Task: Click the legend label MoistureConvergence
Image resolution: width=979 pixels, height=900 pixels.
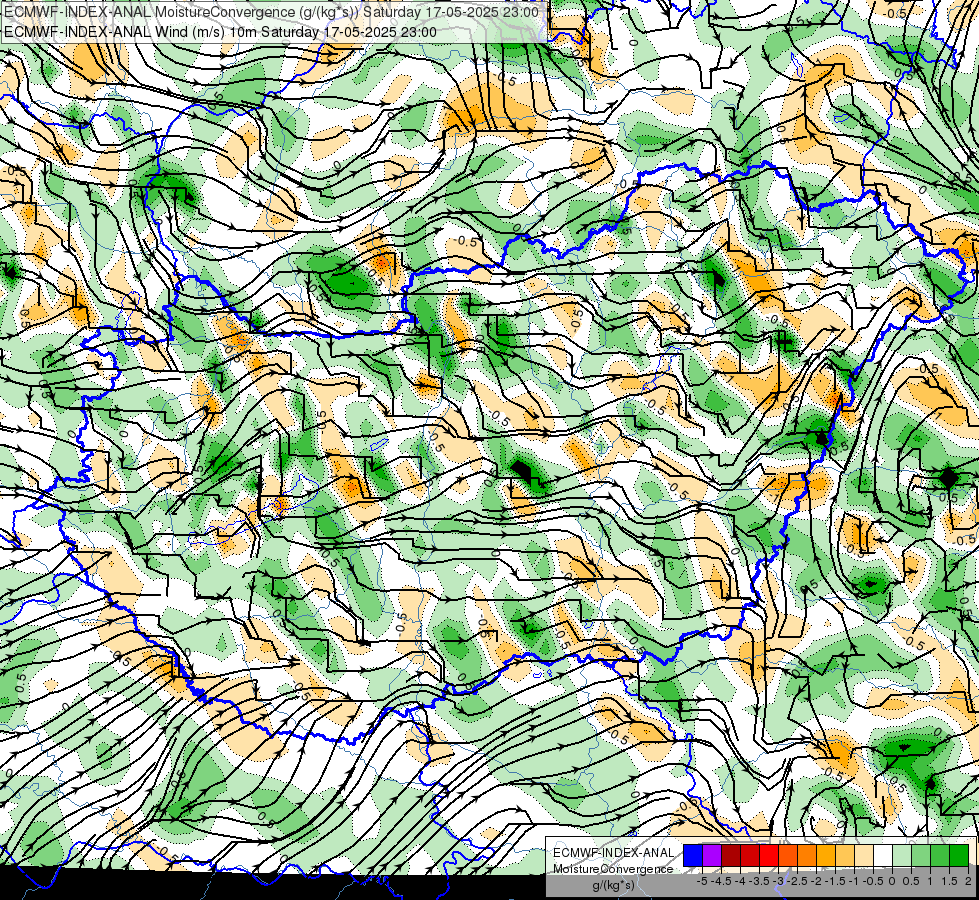Action: 613,869
